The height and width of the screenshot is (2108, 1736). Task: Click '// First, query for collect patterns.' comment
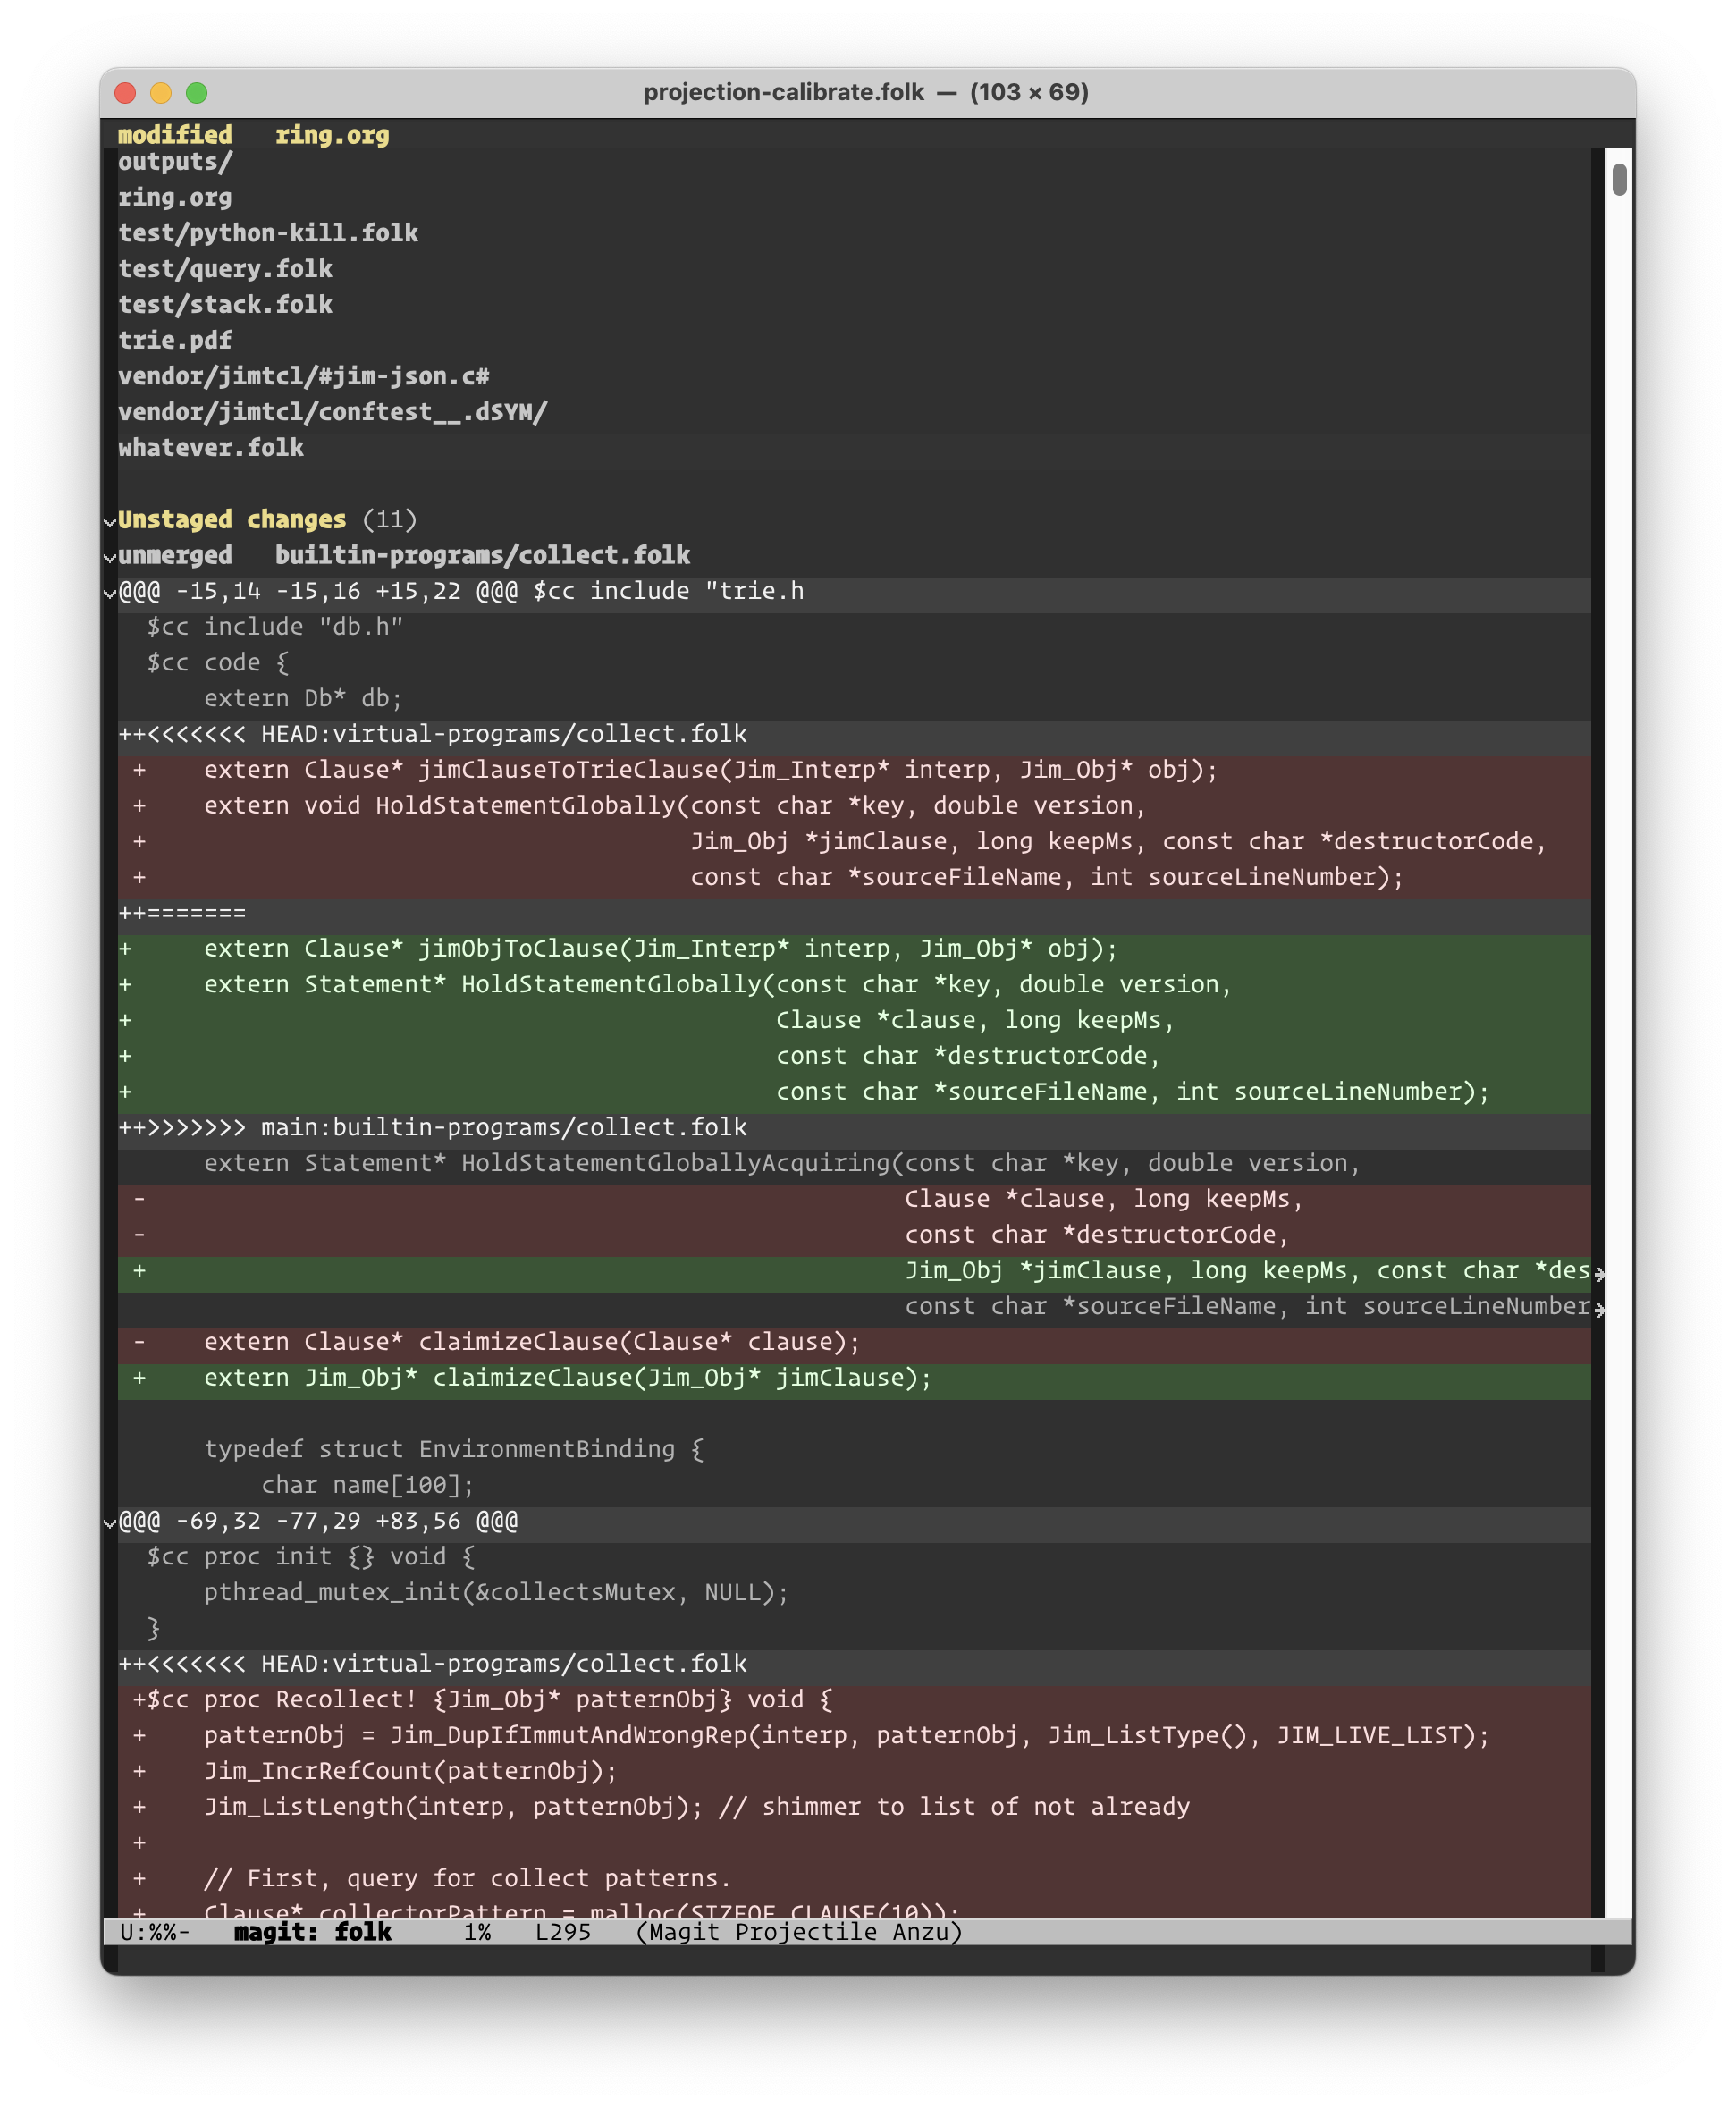(x=468, y=1878)
